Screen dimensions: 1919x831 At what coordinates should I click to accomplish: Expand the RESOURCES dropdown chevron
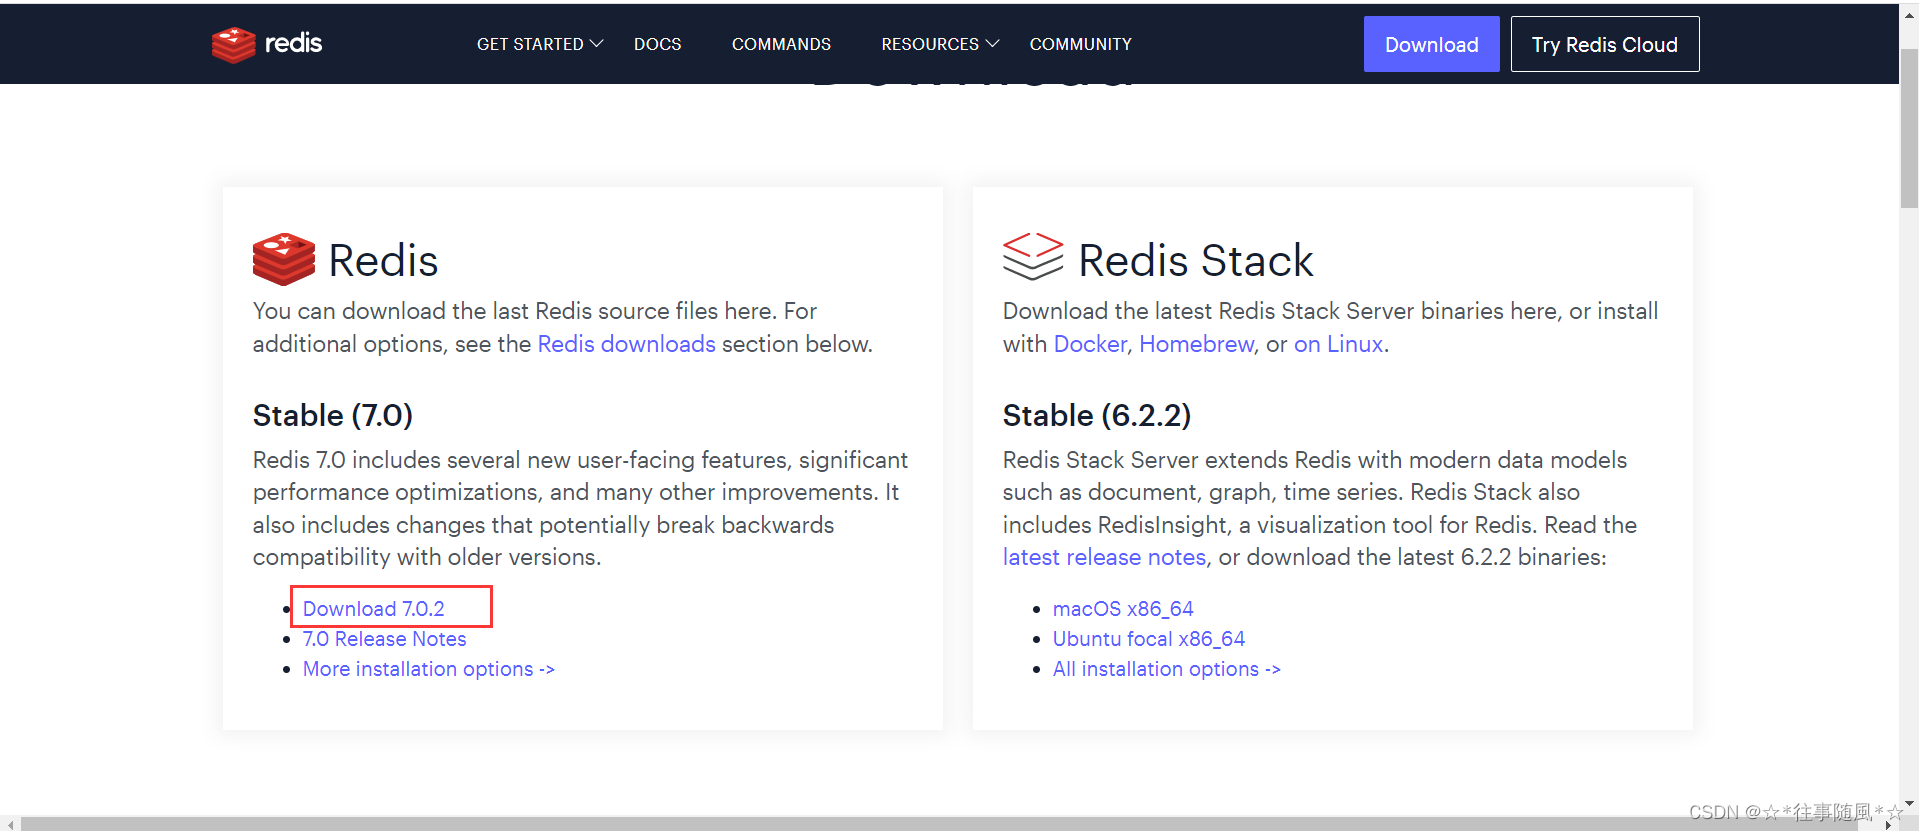pos(993,44)
